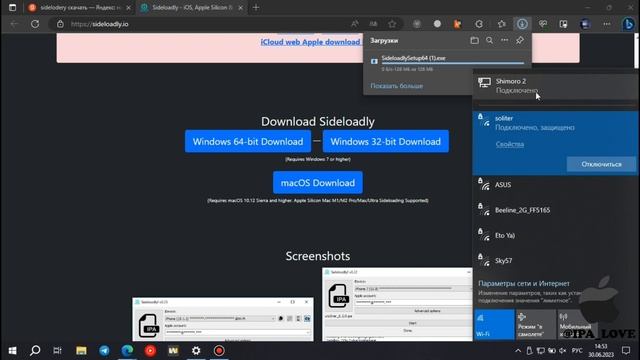Open the Downloads toolbar icon
640x360 pixels.
click(x=522, y=24)
